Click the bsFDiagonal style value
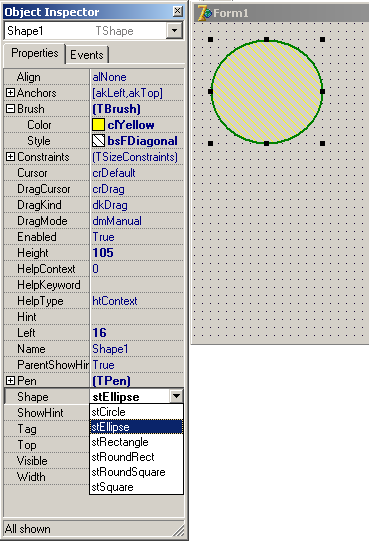 point(142,141)
